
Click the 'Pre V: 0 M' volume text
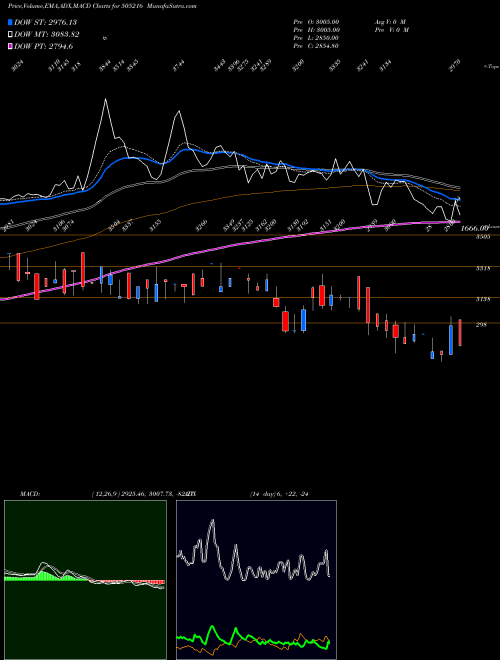[x=391, y=30]
